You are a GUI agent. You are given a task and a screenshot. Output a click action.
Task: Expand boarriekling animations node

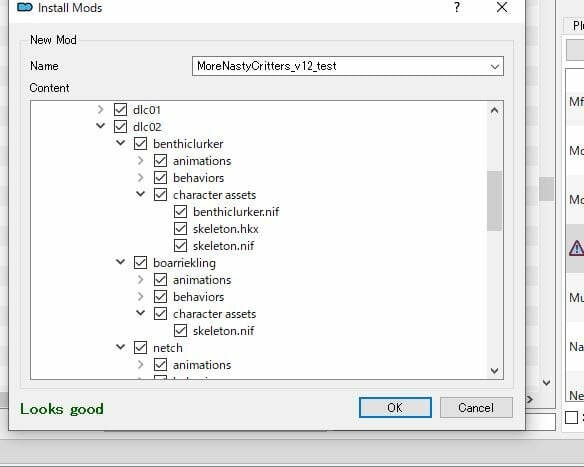140,280
